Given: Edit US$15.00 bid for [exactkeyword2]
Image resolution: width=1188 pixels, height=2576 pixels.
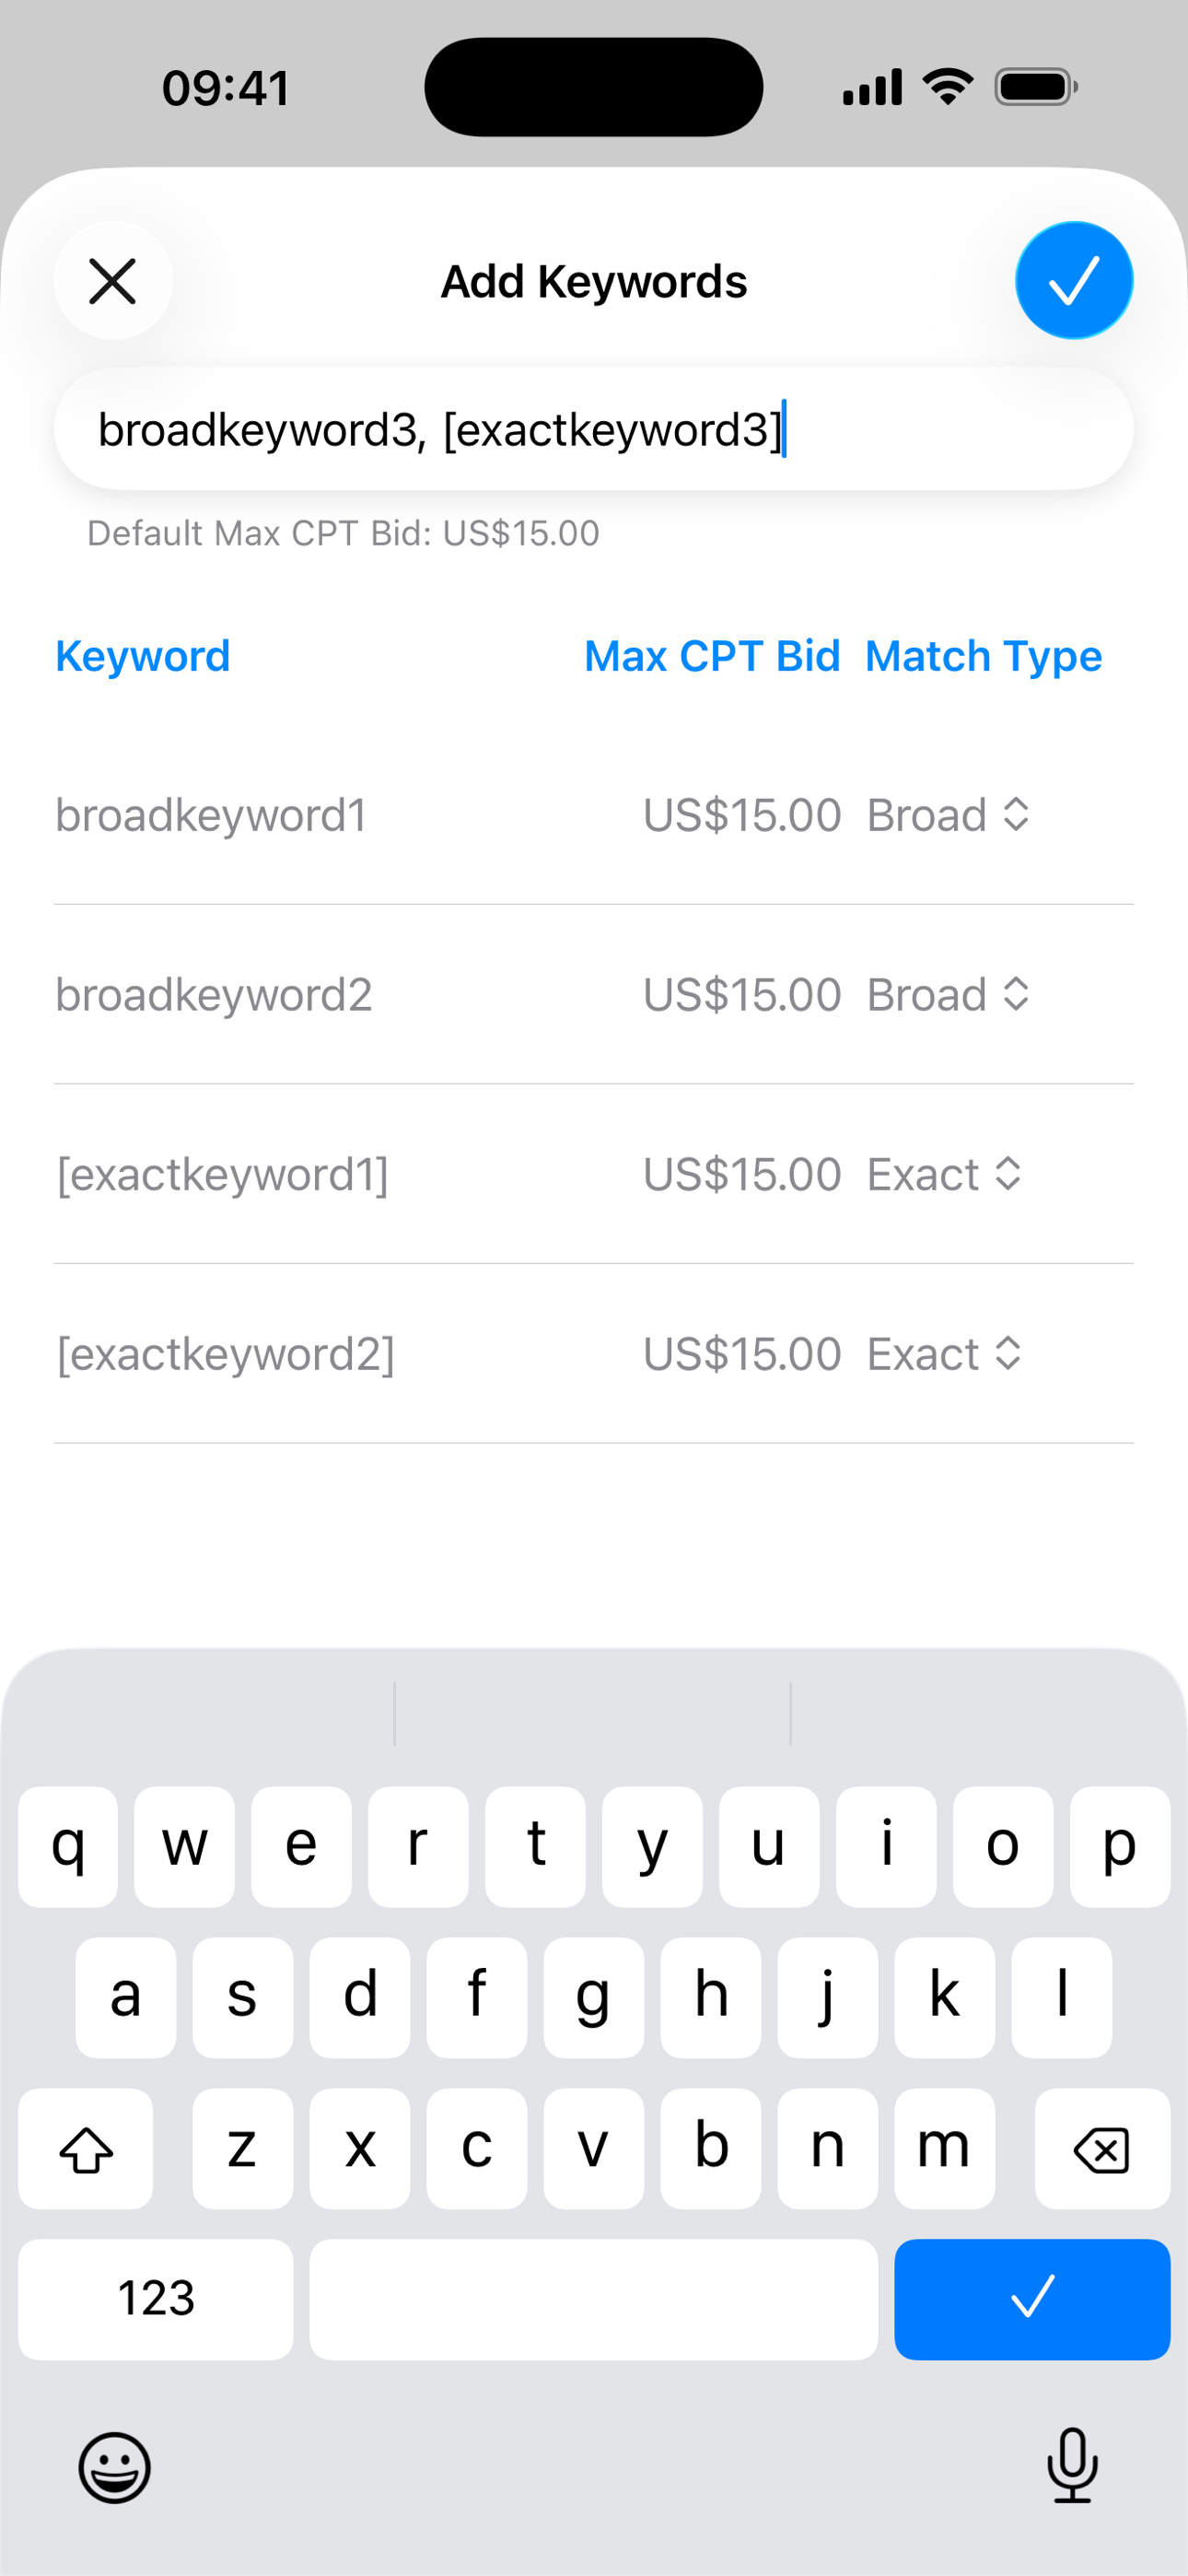Looking at the screenshot, I should (741, 1354).
